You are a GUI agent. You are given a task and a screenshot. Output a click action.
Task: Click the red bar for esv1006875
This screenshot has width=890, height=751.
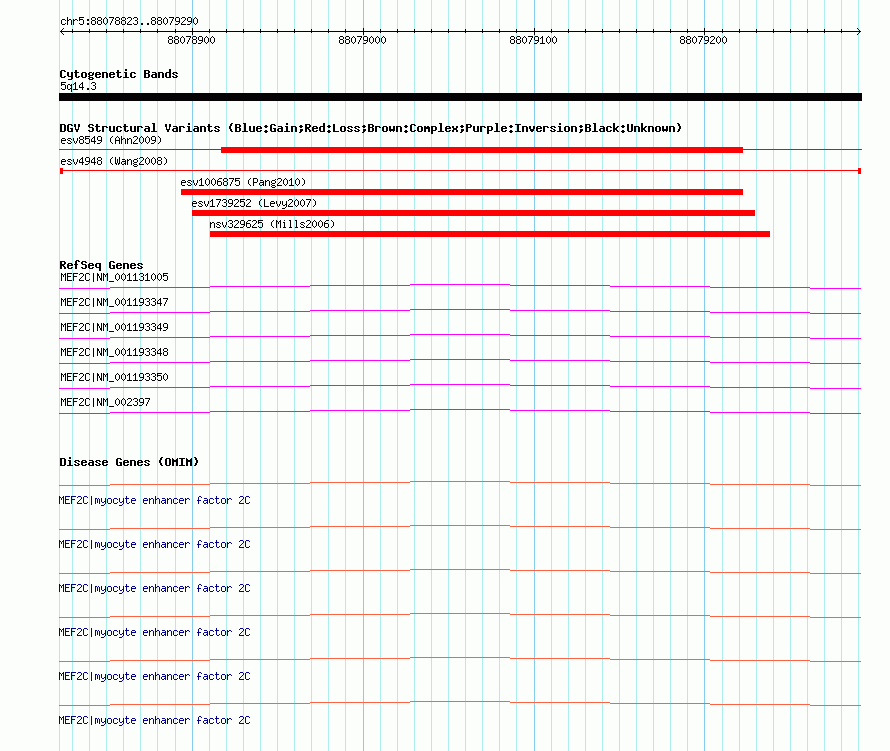pos(462,192)
